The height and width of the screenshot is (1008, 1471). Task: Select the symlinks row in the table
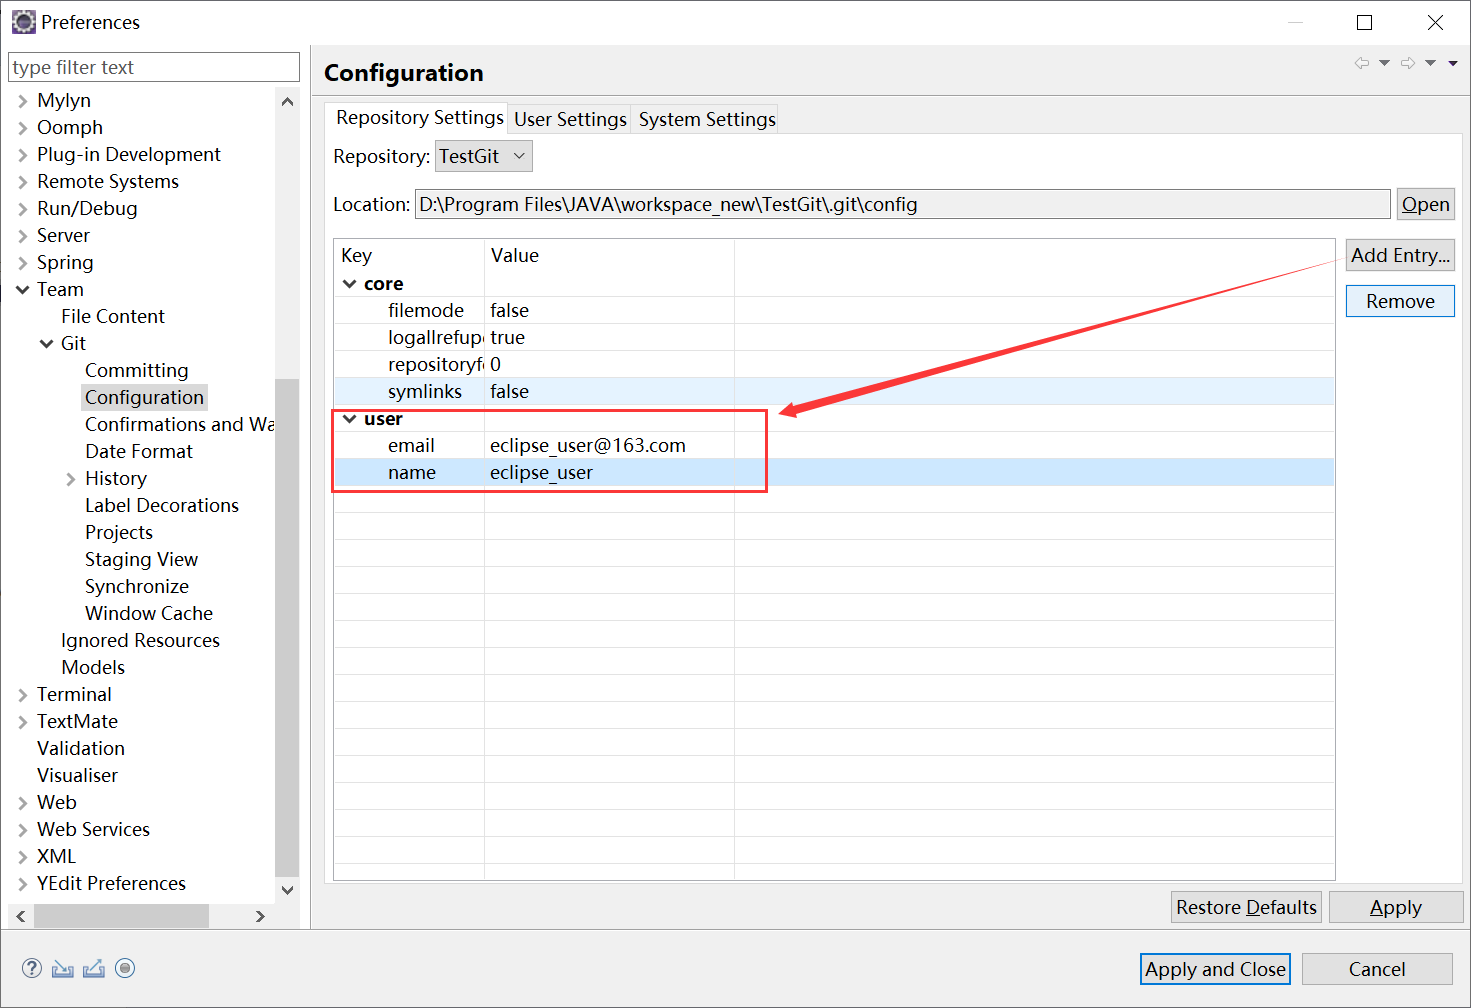(x=834, y=391)
